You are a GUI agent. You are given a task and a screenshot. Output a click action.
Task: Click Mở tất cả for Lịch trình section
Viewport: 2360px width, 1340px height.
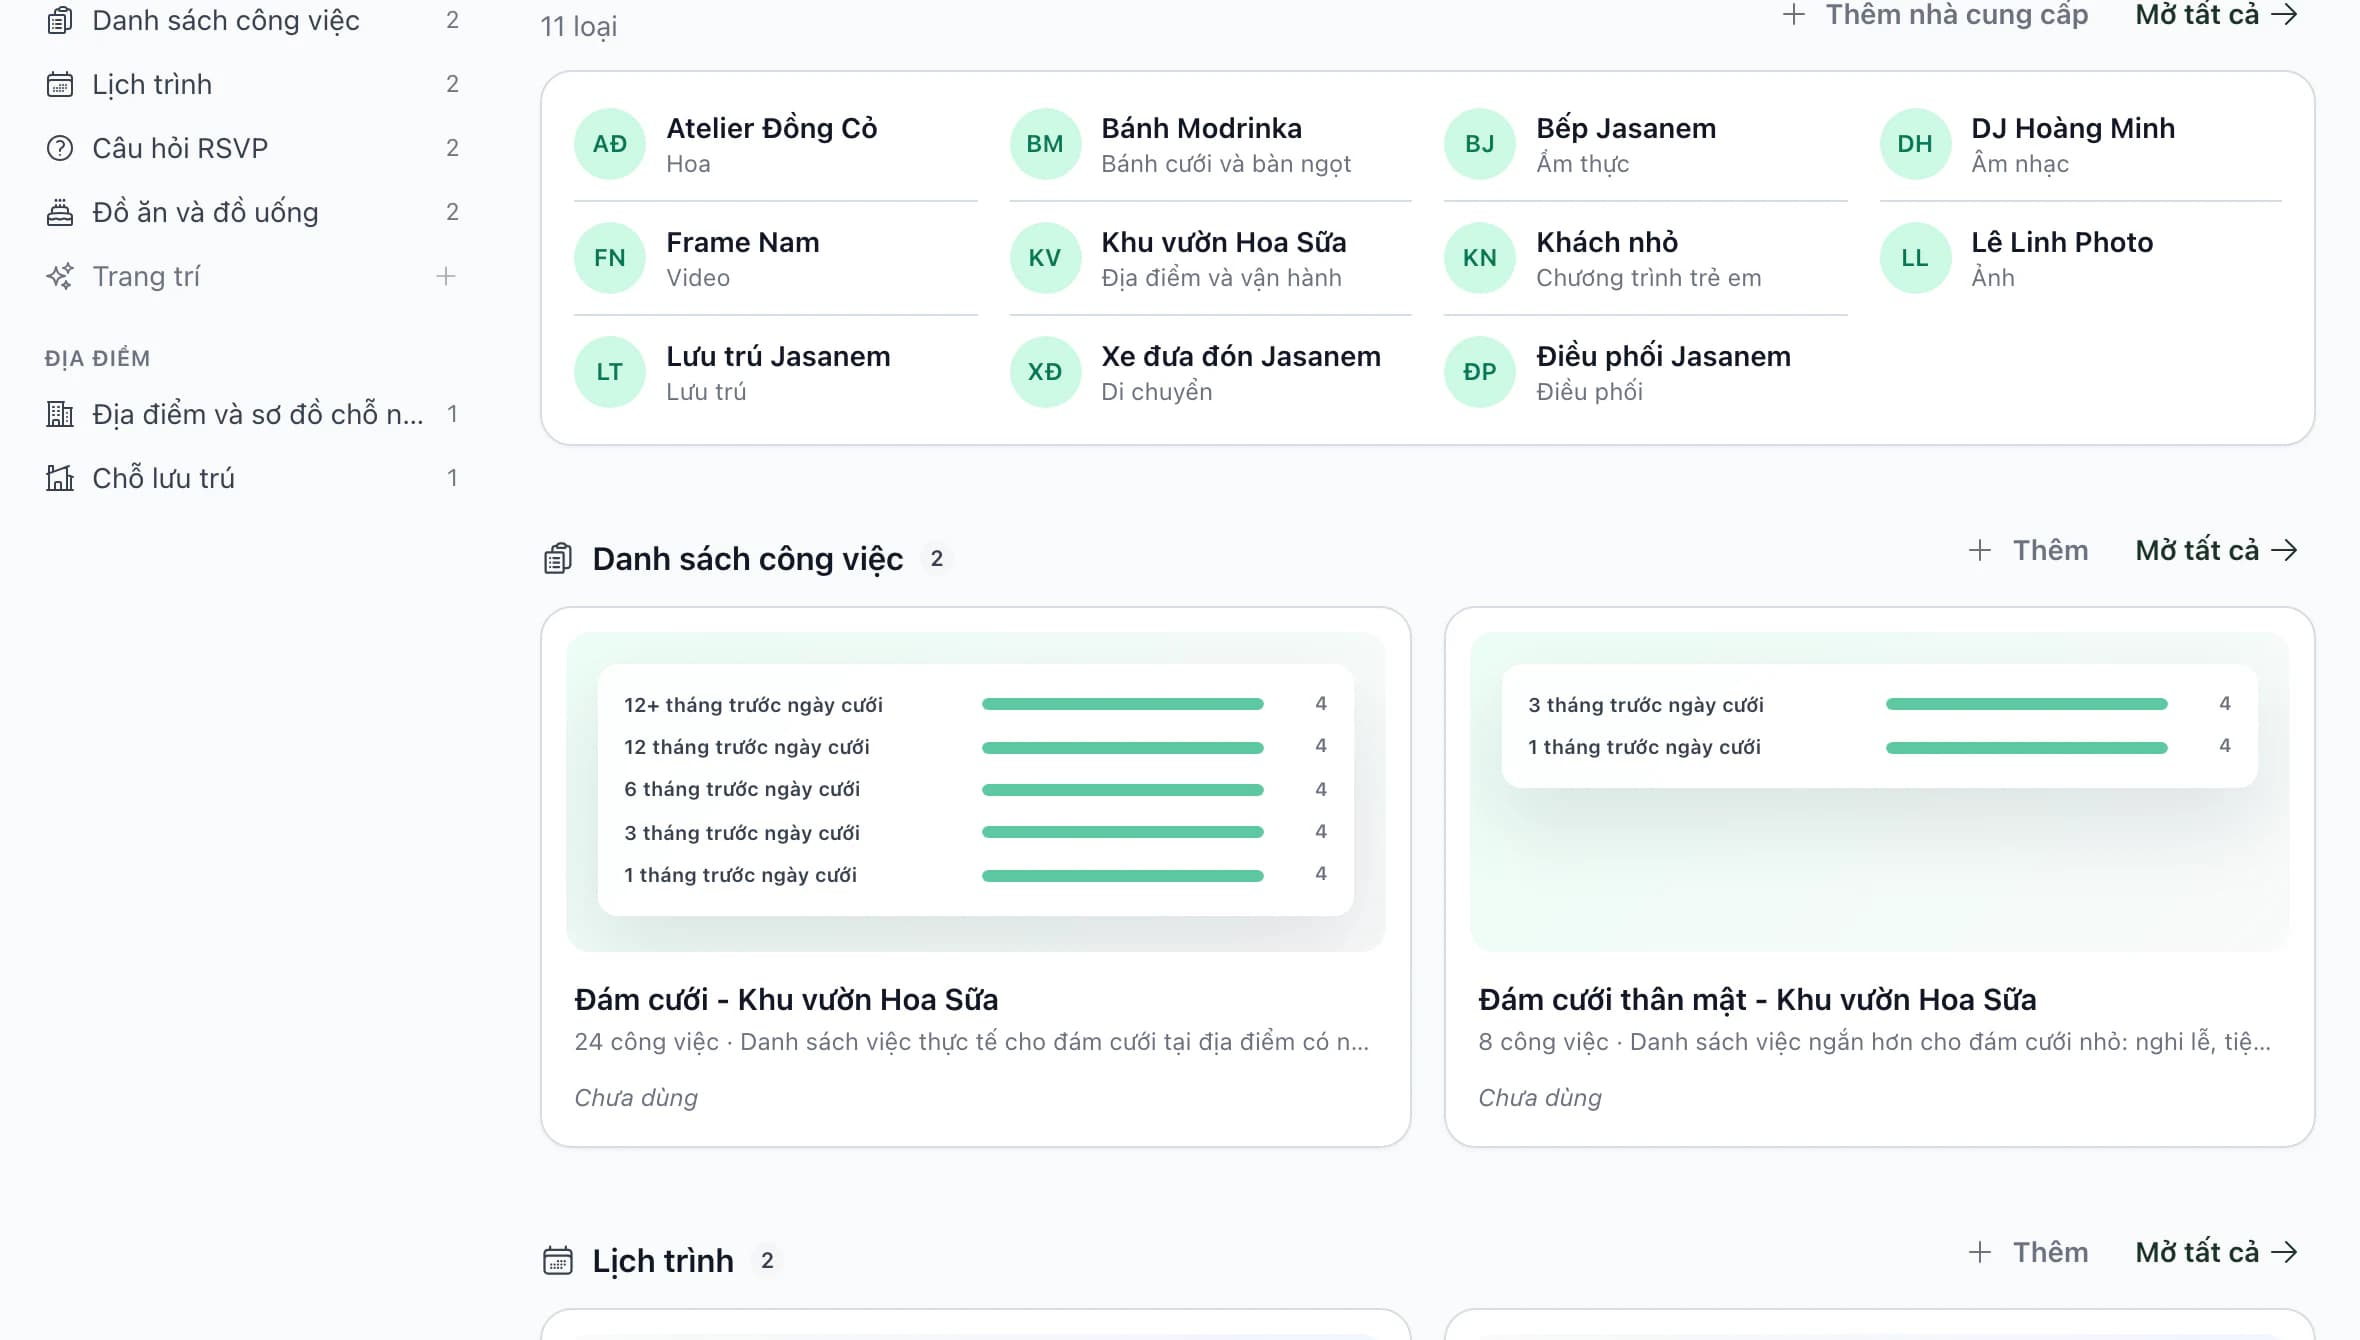pos(2216,1252)
